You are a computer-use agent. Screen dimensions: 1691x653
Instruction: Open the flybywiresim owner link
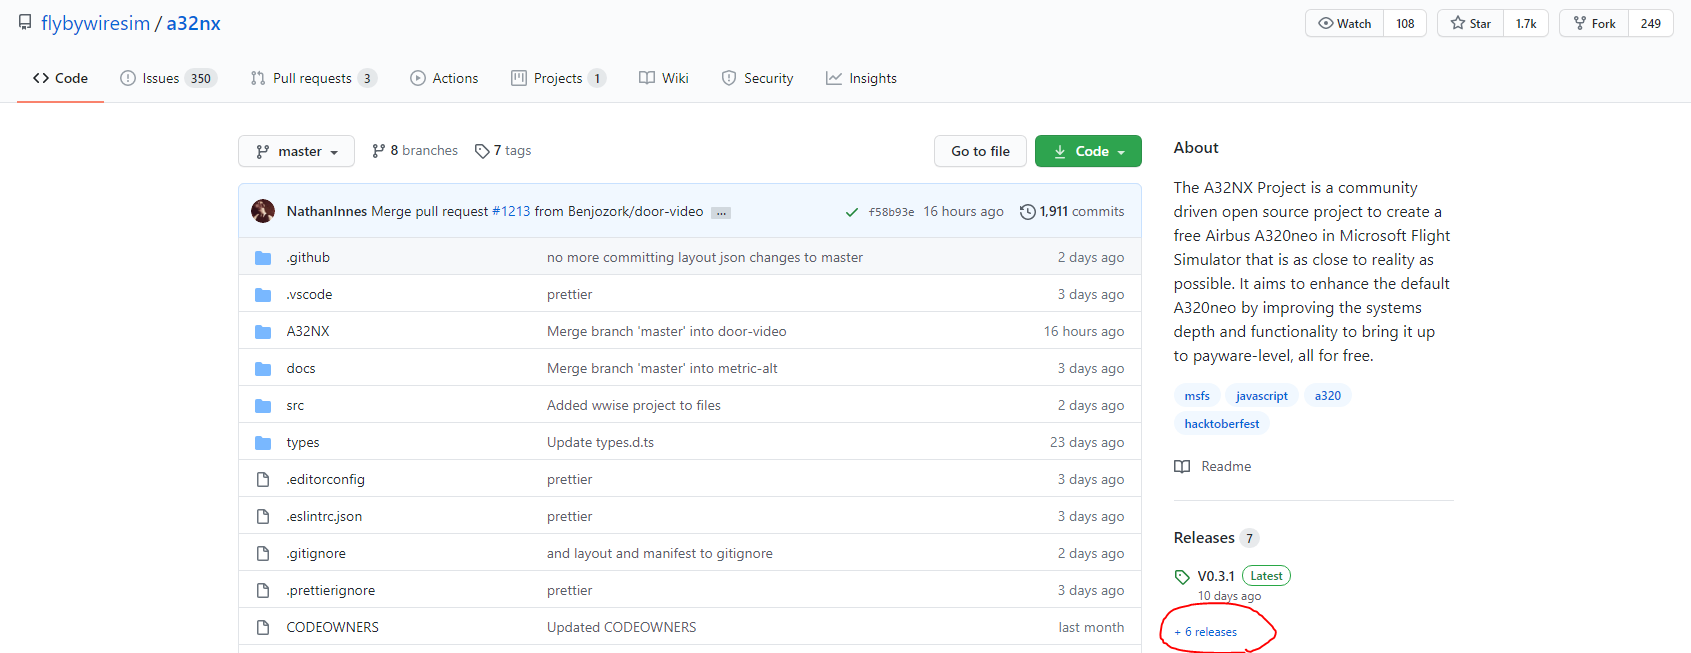pos(95,23)
